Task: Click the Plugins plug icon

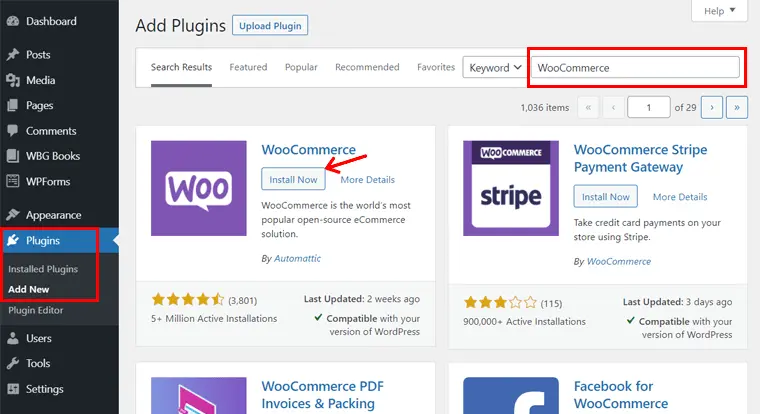Action: coord(13,240)
